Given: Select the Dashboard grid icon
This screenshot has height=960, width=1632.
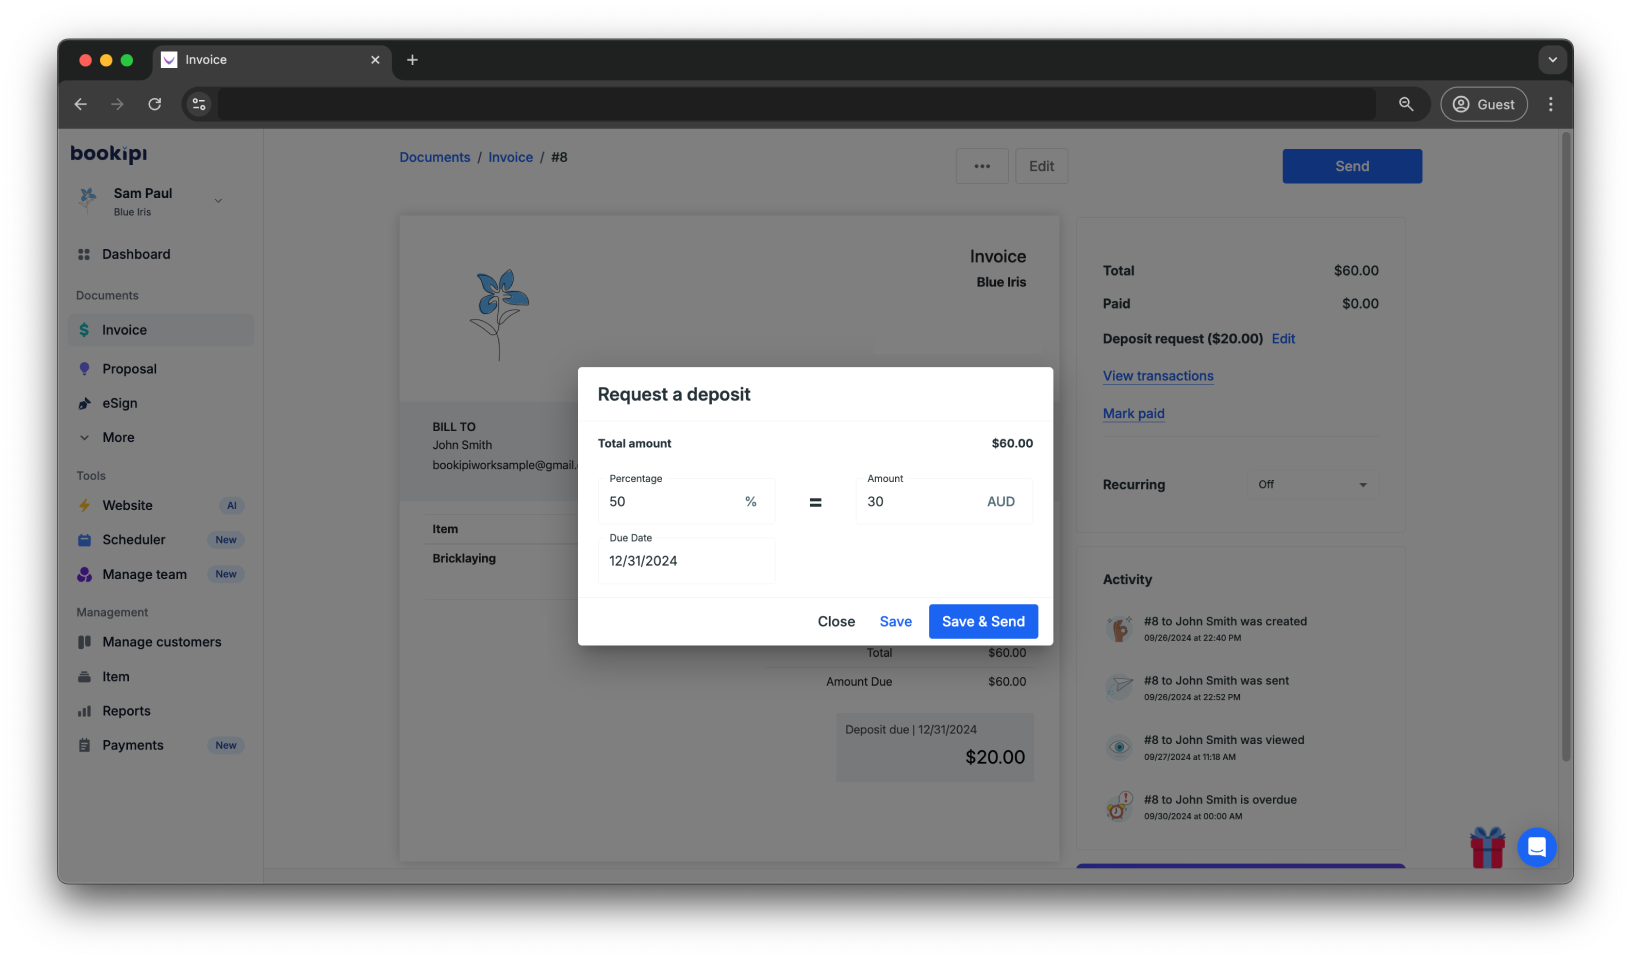Looking at the screenshot, I should (x=85, y=254).
